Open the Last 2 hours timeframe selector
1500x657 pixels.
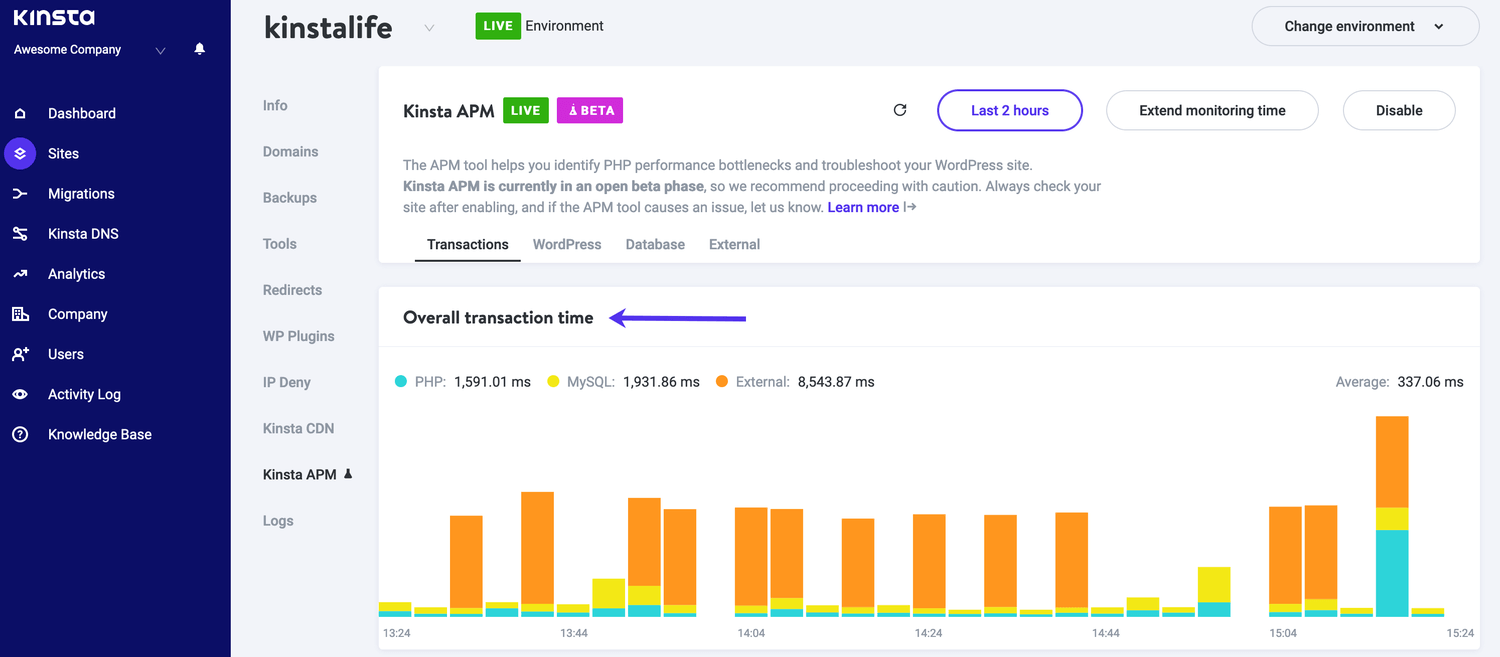pos(1010,110)
